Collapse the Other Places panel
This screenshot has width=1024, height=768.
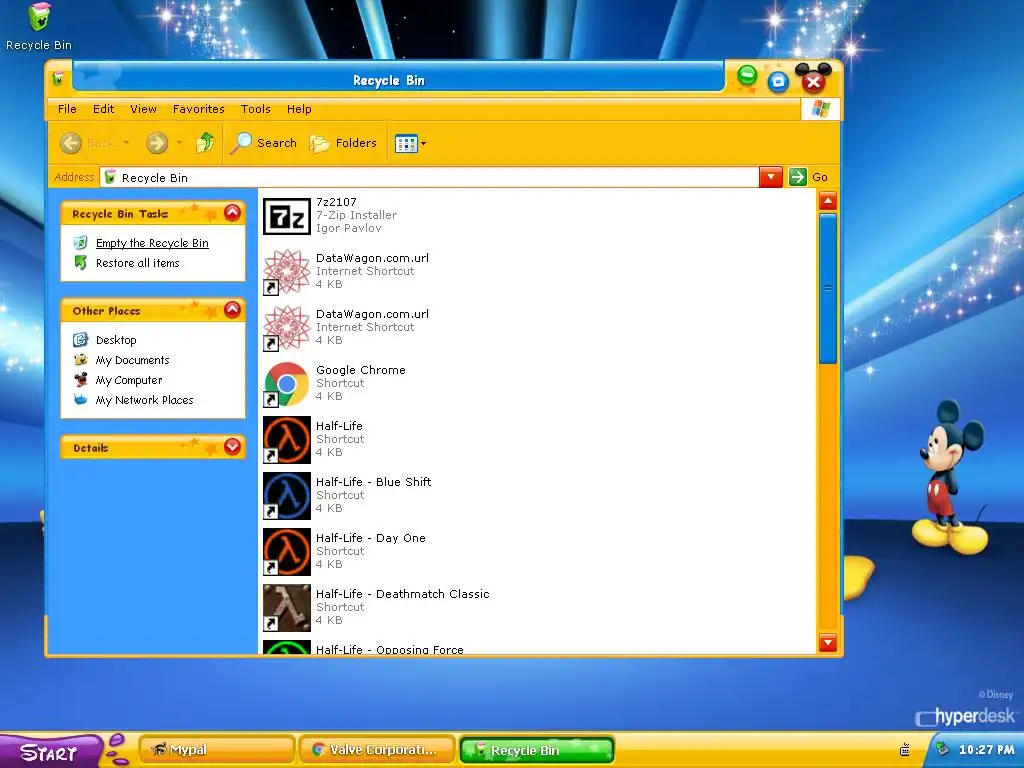click(232, 310)
